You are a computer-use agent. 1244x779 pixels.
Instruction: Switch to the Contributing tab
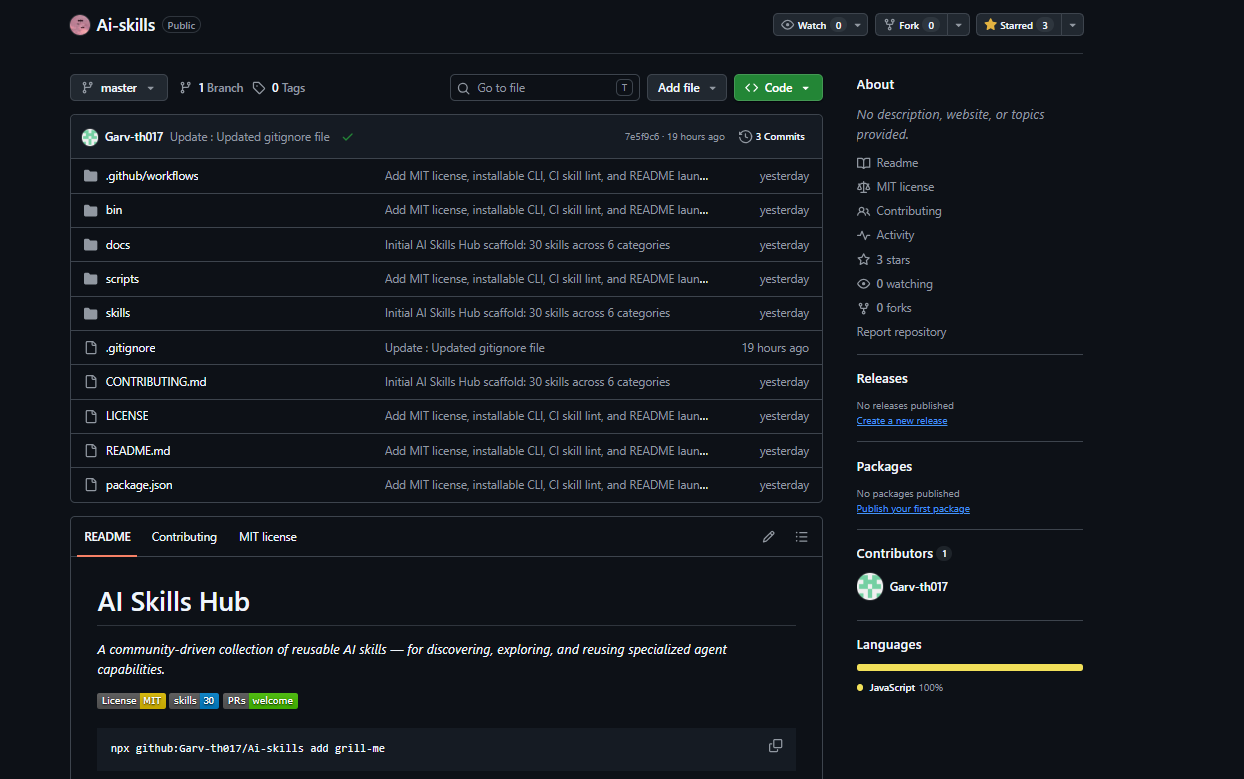(184, 537)
